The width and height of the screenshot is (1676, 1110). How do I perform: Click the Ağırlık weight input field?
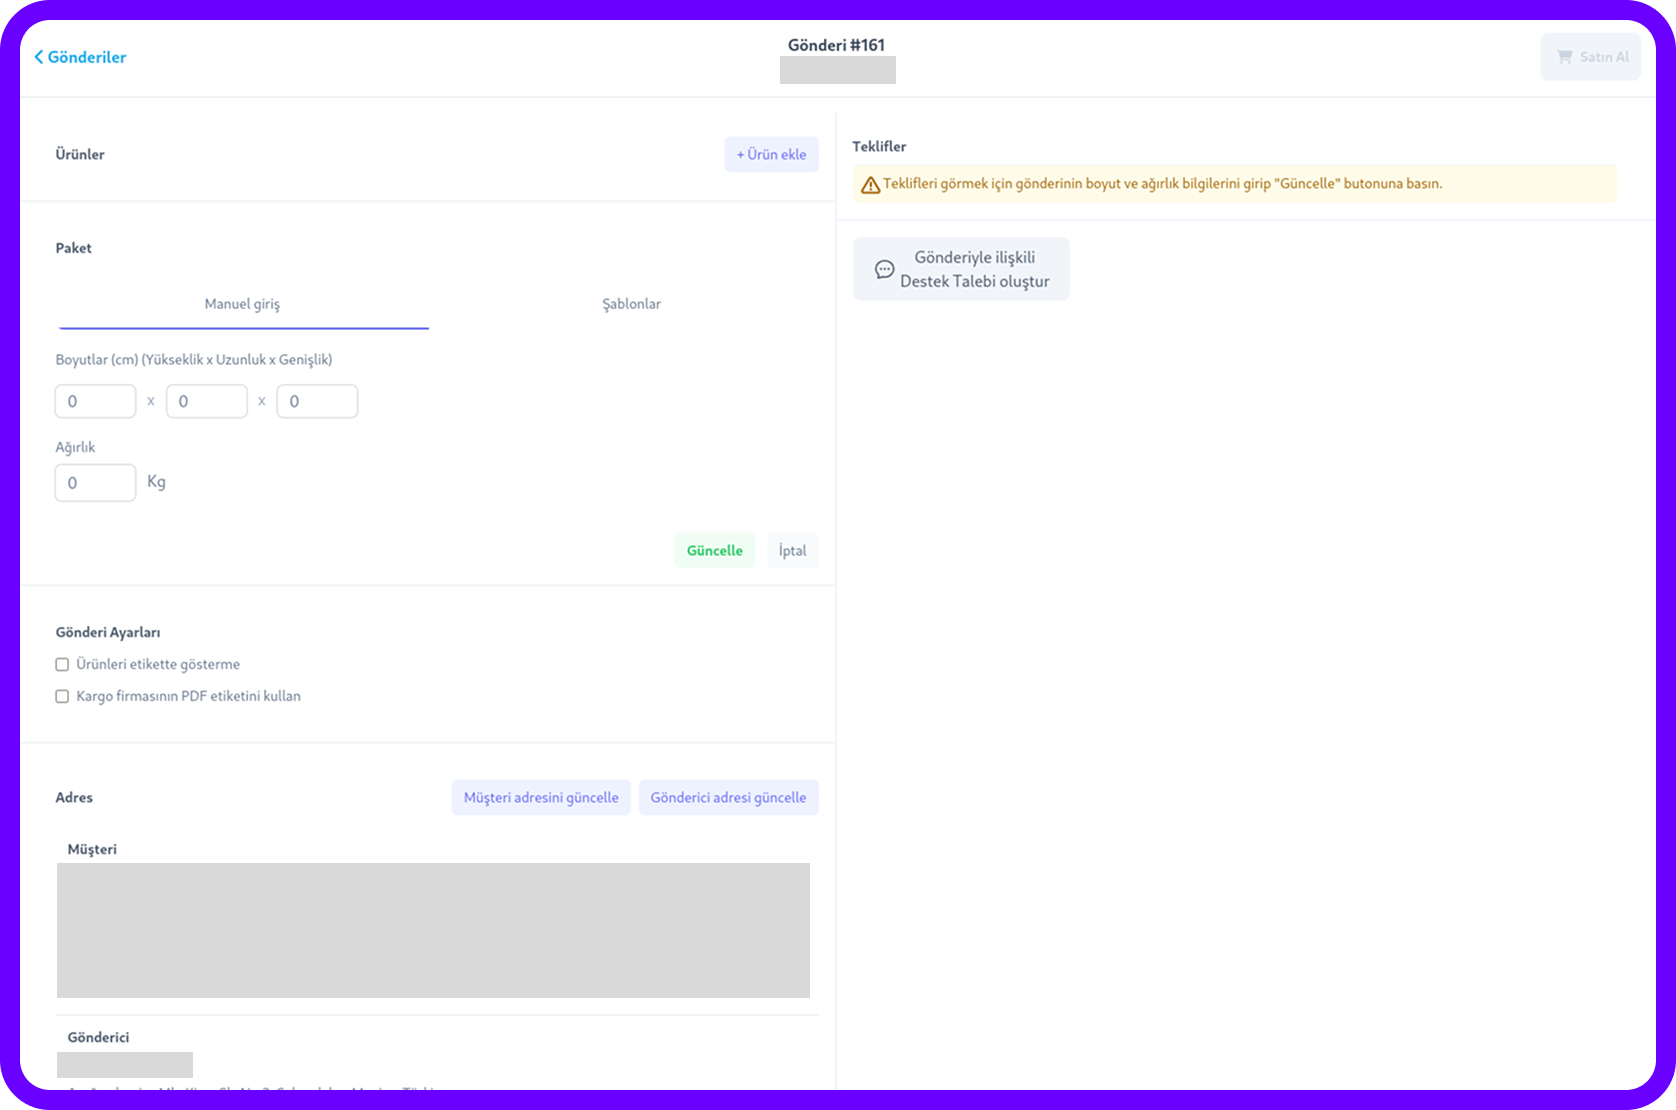click(x=95, y=483)
